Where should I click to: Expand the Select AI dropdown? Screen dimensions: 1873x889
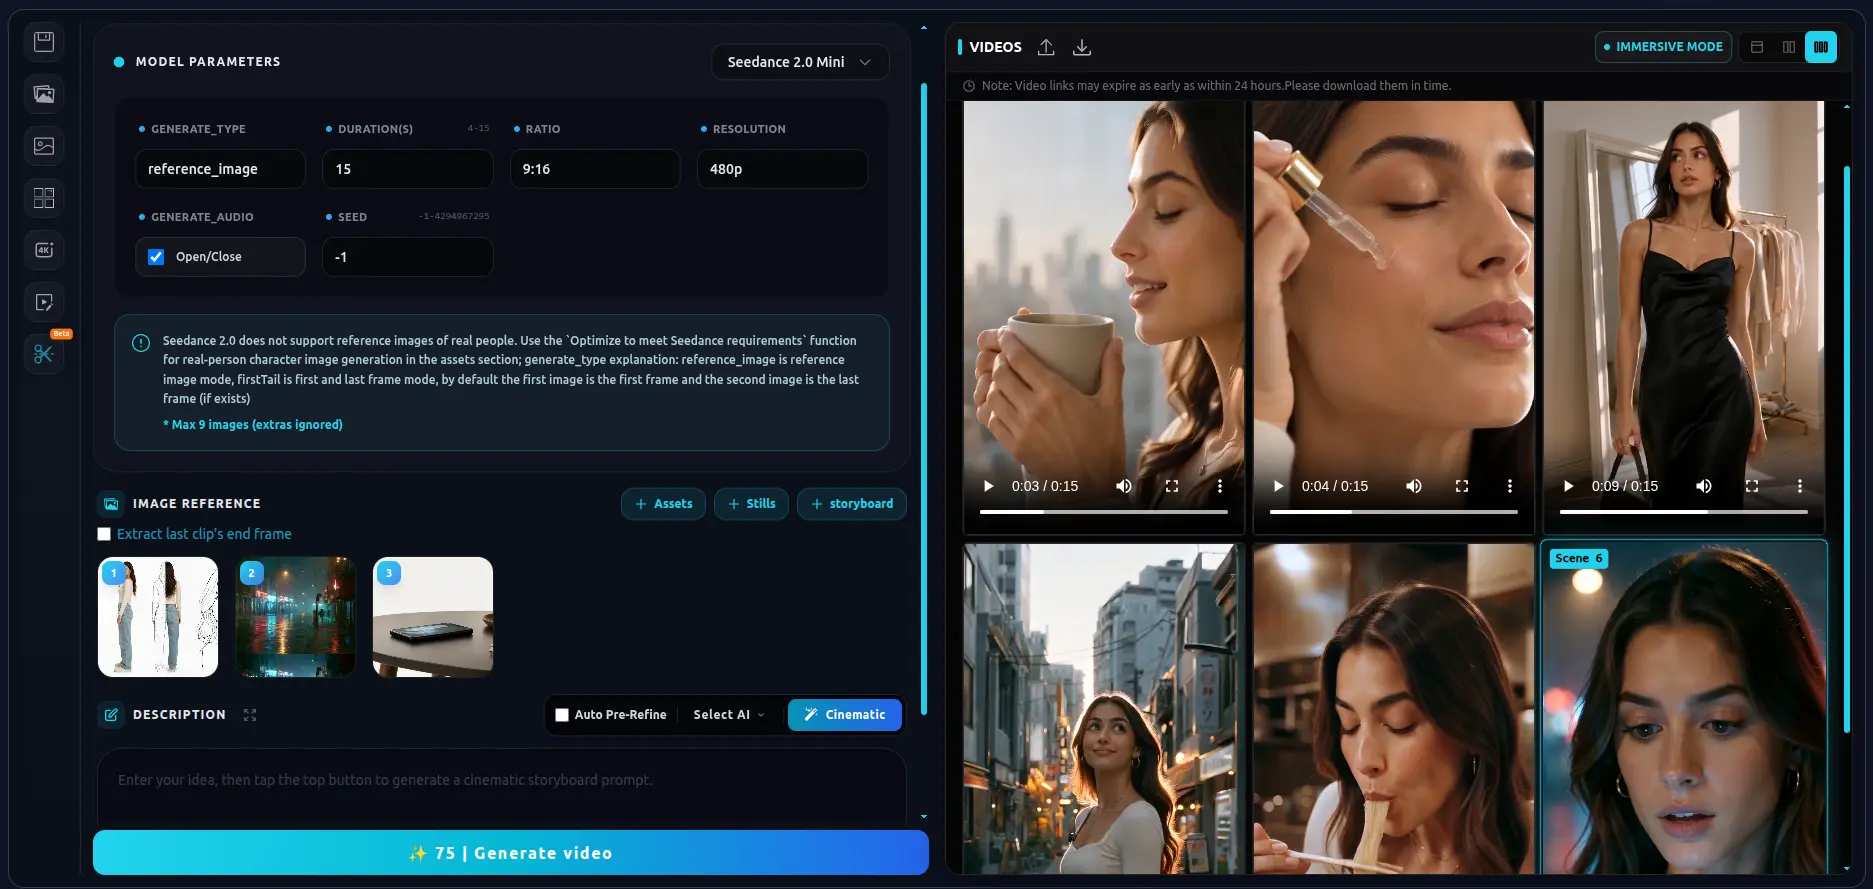tap(729, 715)
